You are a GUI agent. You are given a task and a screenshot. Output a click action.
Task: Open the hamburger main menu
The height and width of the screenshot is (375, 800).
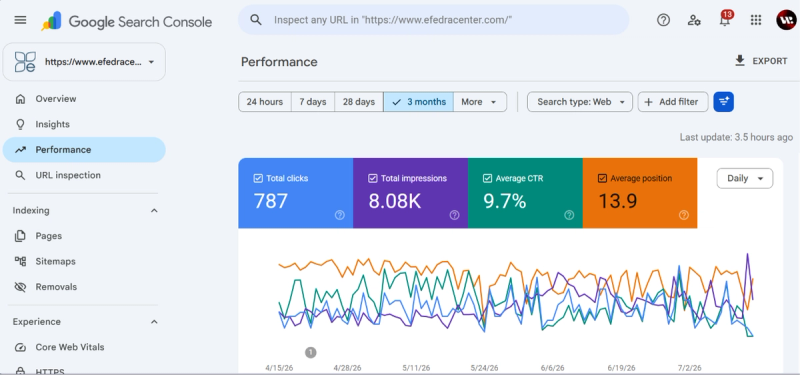[x=20, y=20]
